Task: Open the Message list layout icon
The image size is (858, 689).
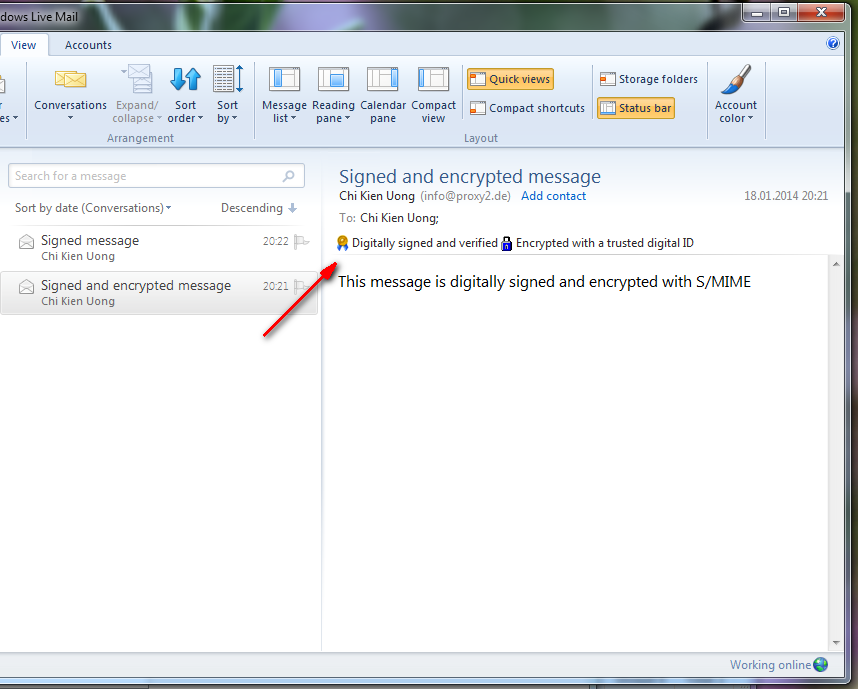Action: click(285, 79)
